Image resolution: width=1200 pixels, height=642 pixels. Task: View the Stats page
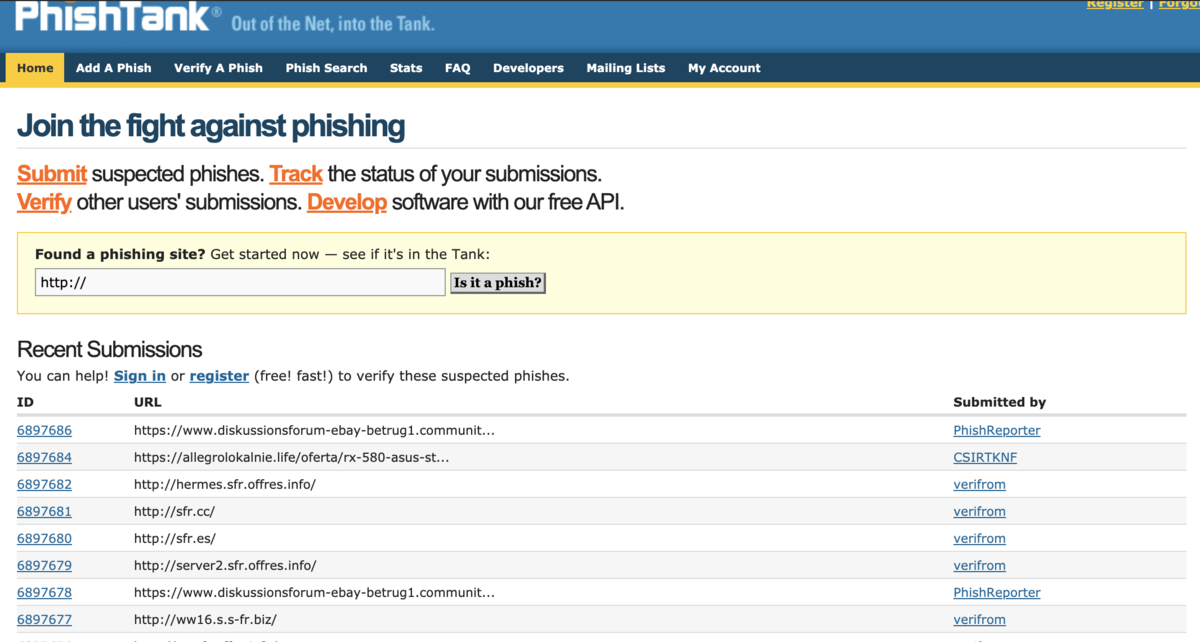(x=406, y=68)
